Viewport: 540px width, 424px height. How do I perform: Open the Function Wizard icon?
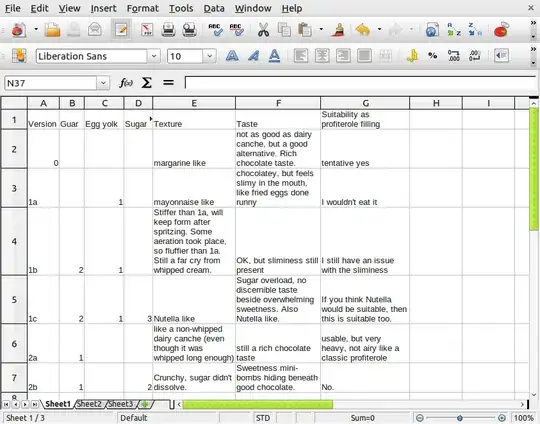coord(126,83)
